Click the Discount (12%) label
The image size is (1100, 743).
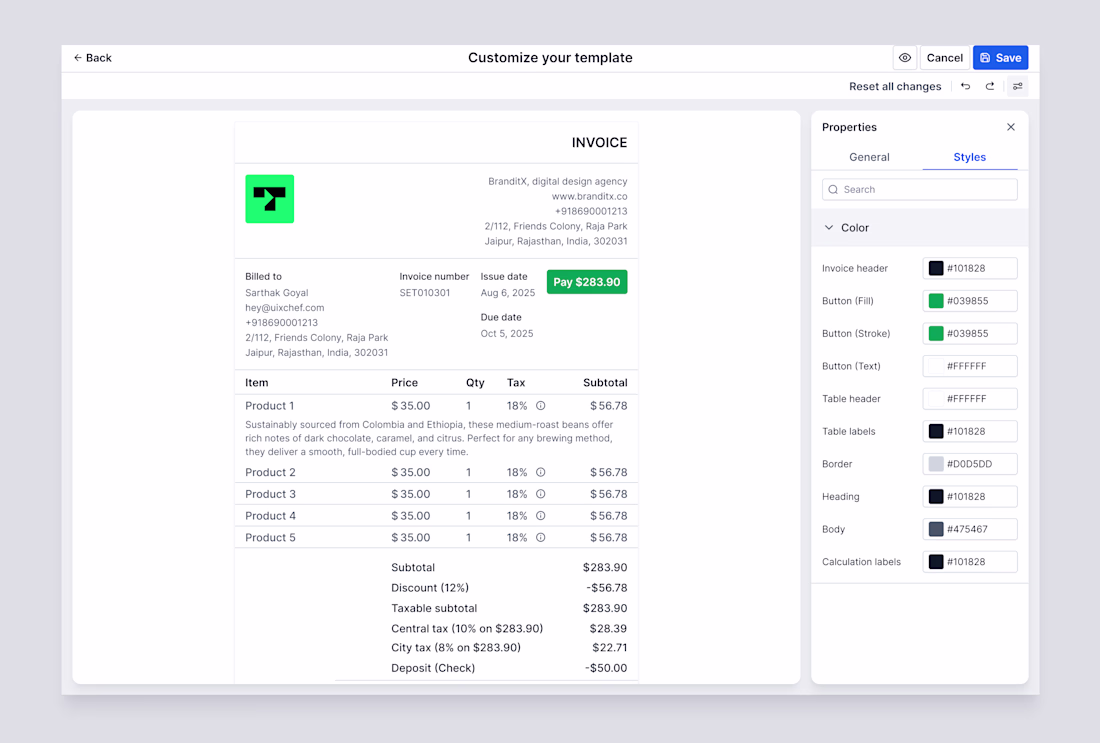click(429, 588)
